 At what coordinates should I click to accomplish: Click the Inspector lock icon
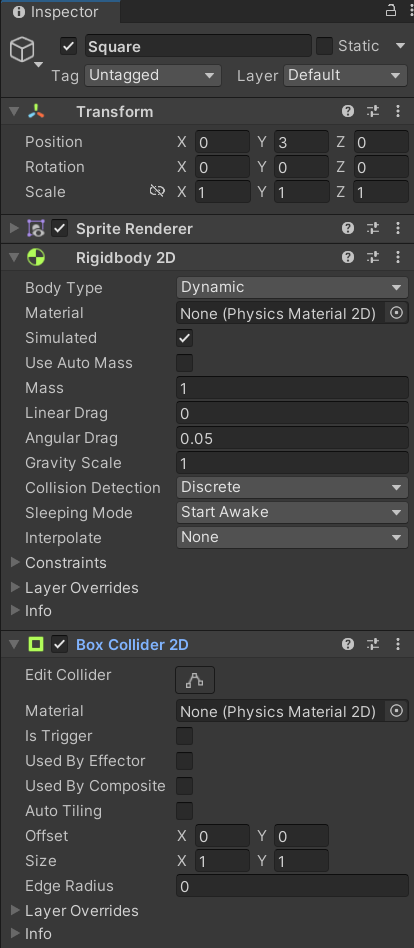[x=391, y=10]
